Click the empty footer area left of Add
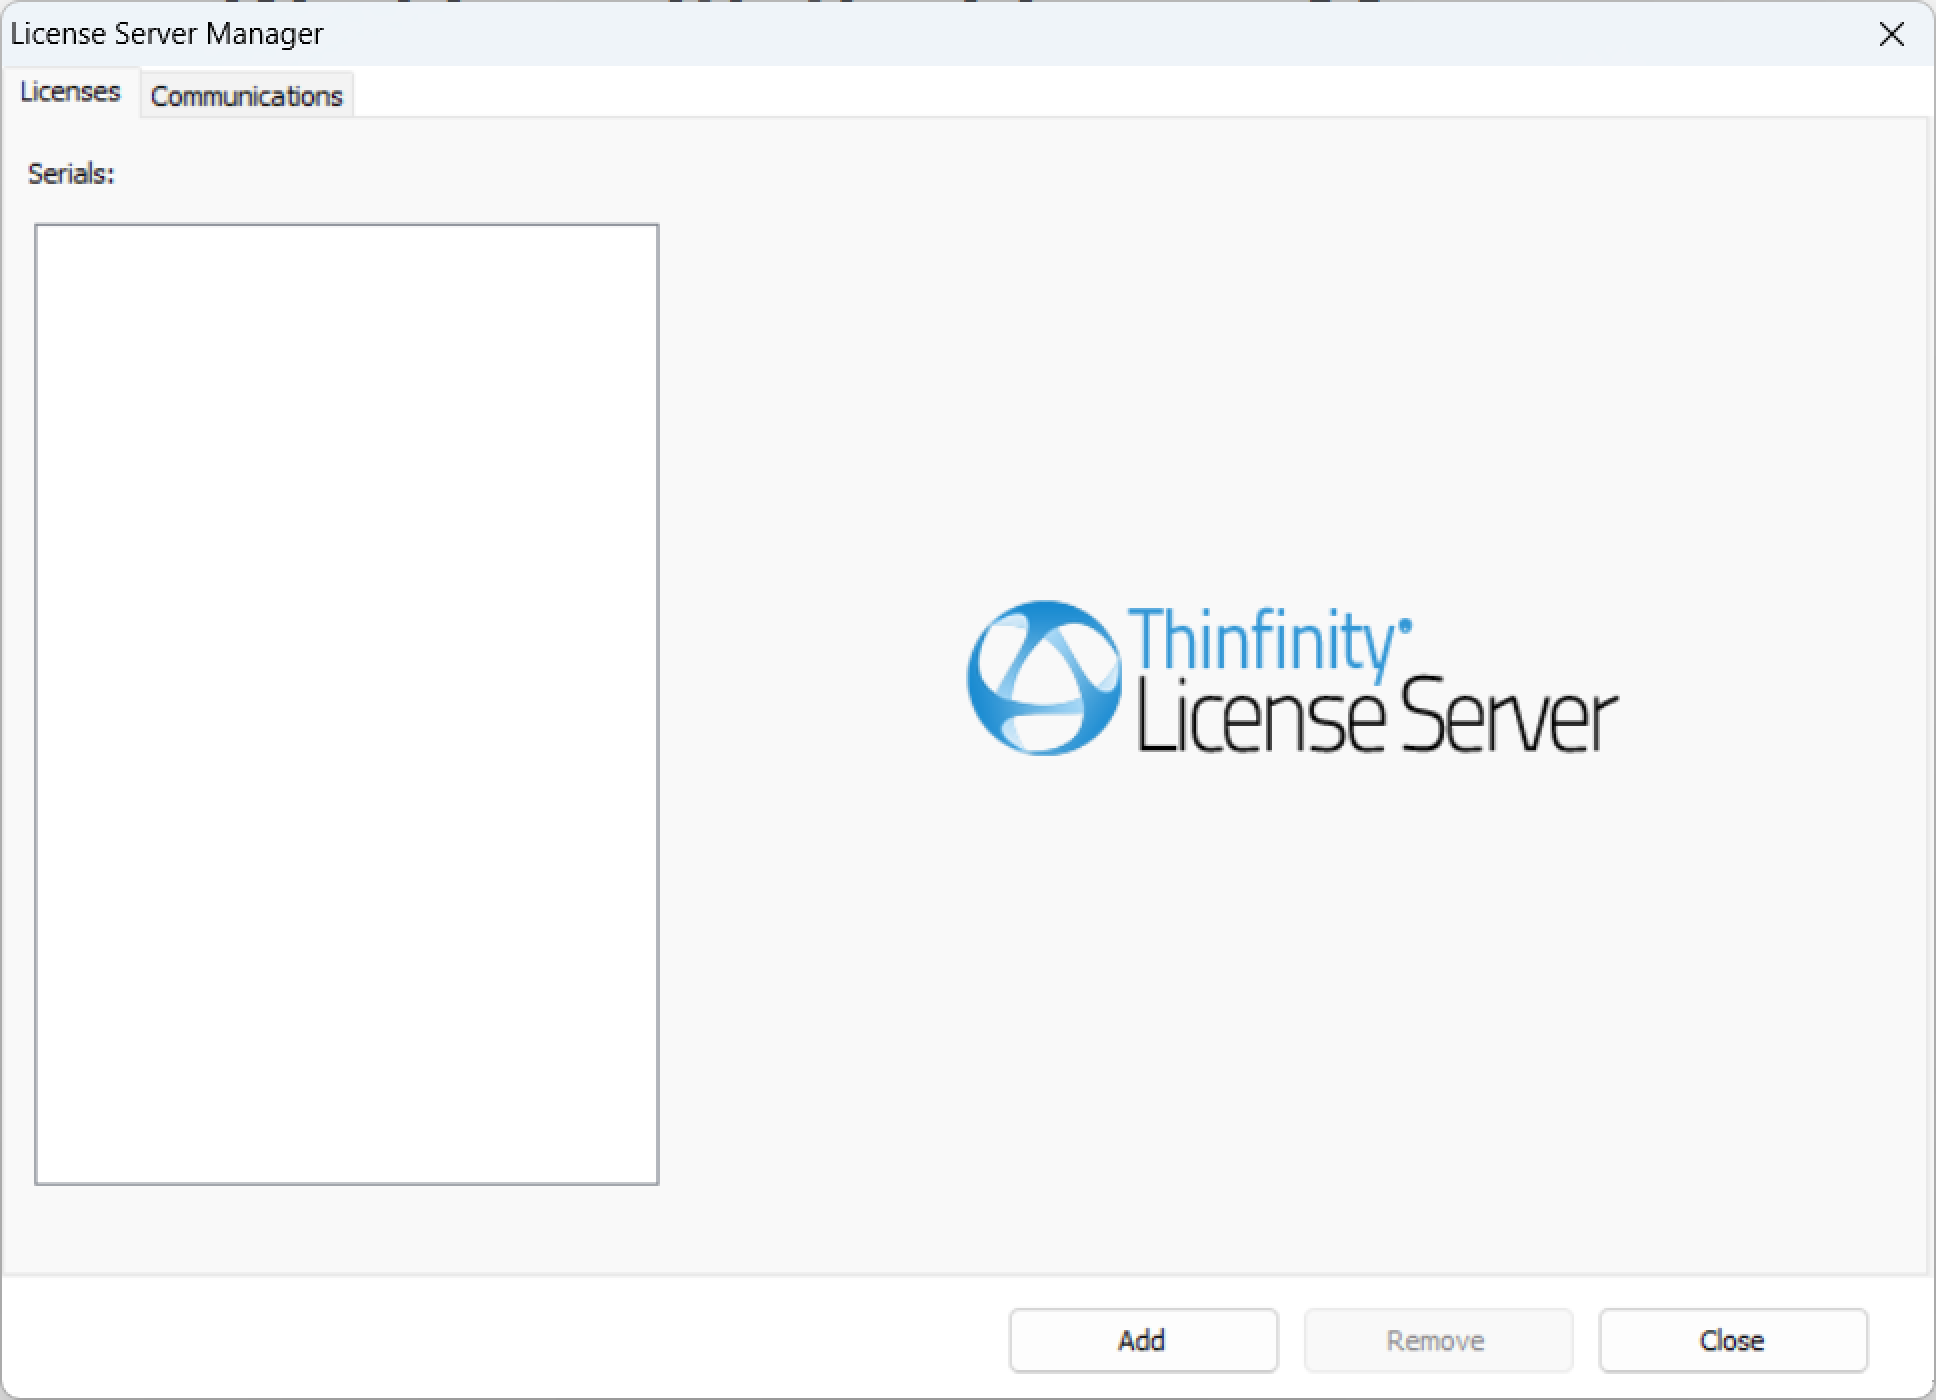This screenshot has height=1400, width=1936. [500, 1338]
